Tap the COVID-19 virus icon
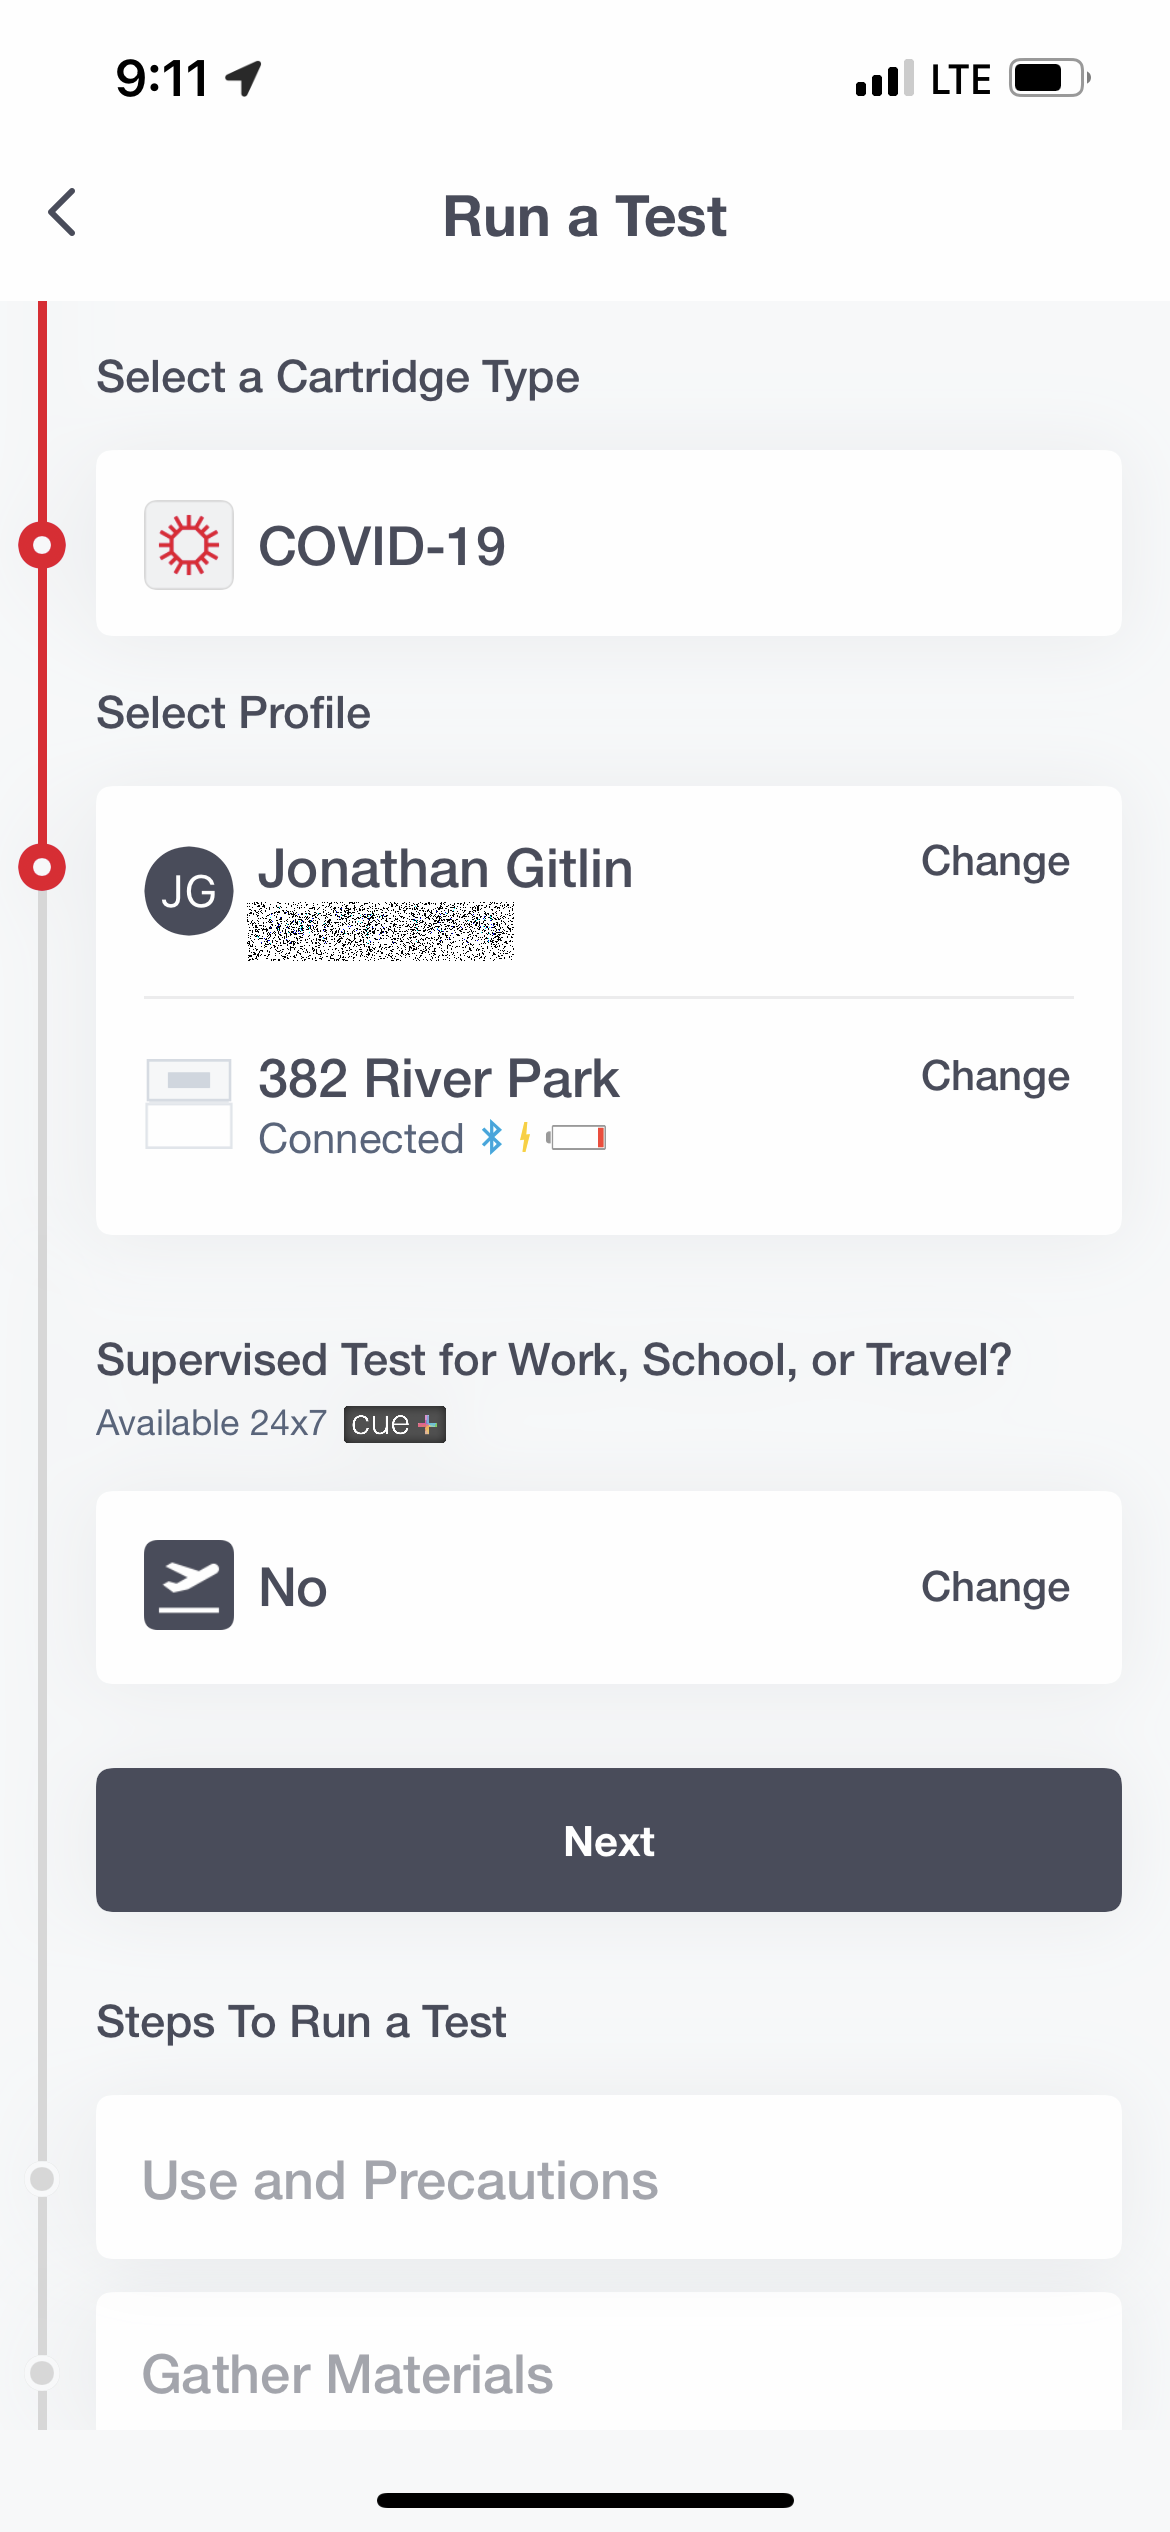The width and height of the screenshot is (1170, 2532). pyautogui.click(x=189, y=545)
